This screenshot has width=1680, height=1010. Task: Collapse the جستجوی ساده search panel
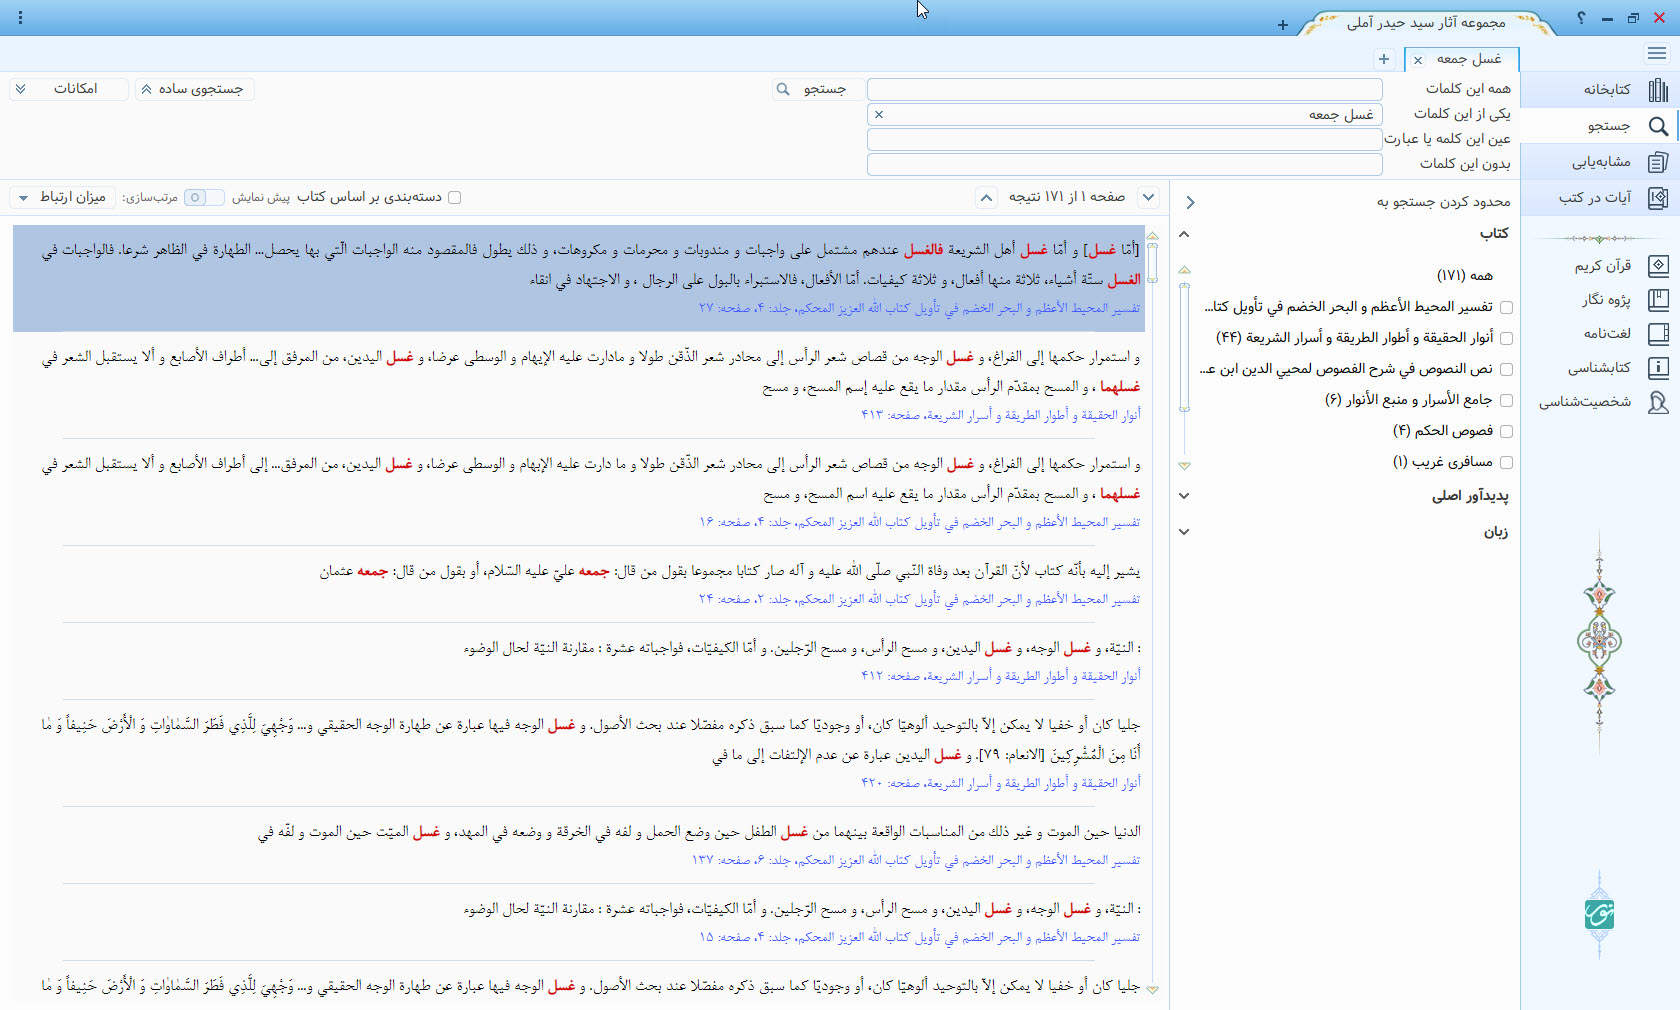pos(194,89)
